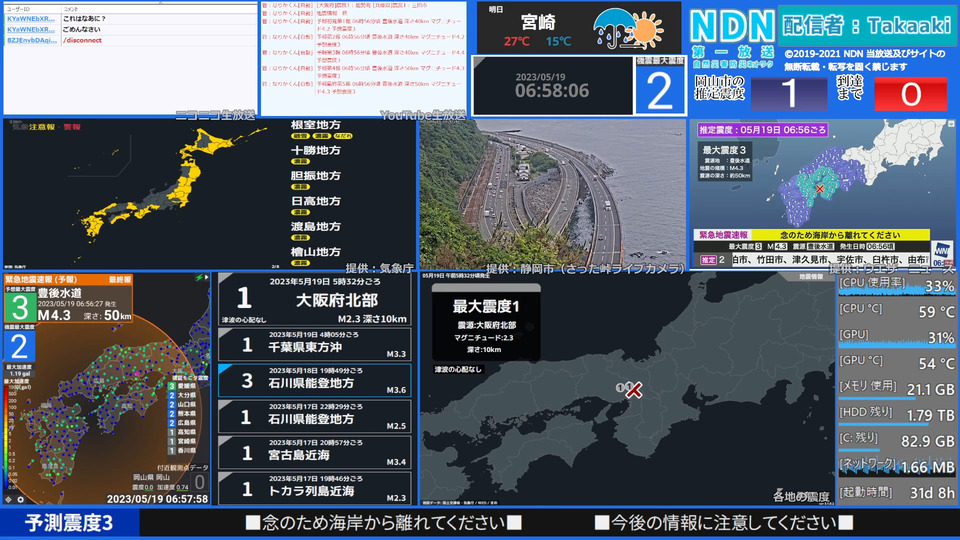Click the 根室地方 region name
This screenshot has width=960, height=540.
pyautogui.click(x=316, y=125)
